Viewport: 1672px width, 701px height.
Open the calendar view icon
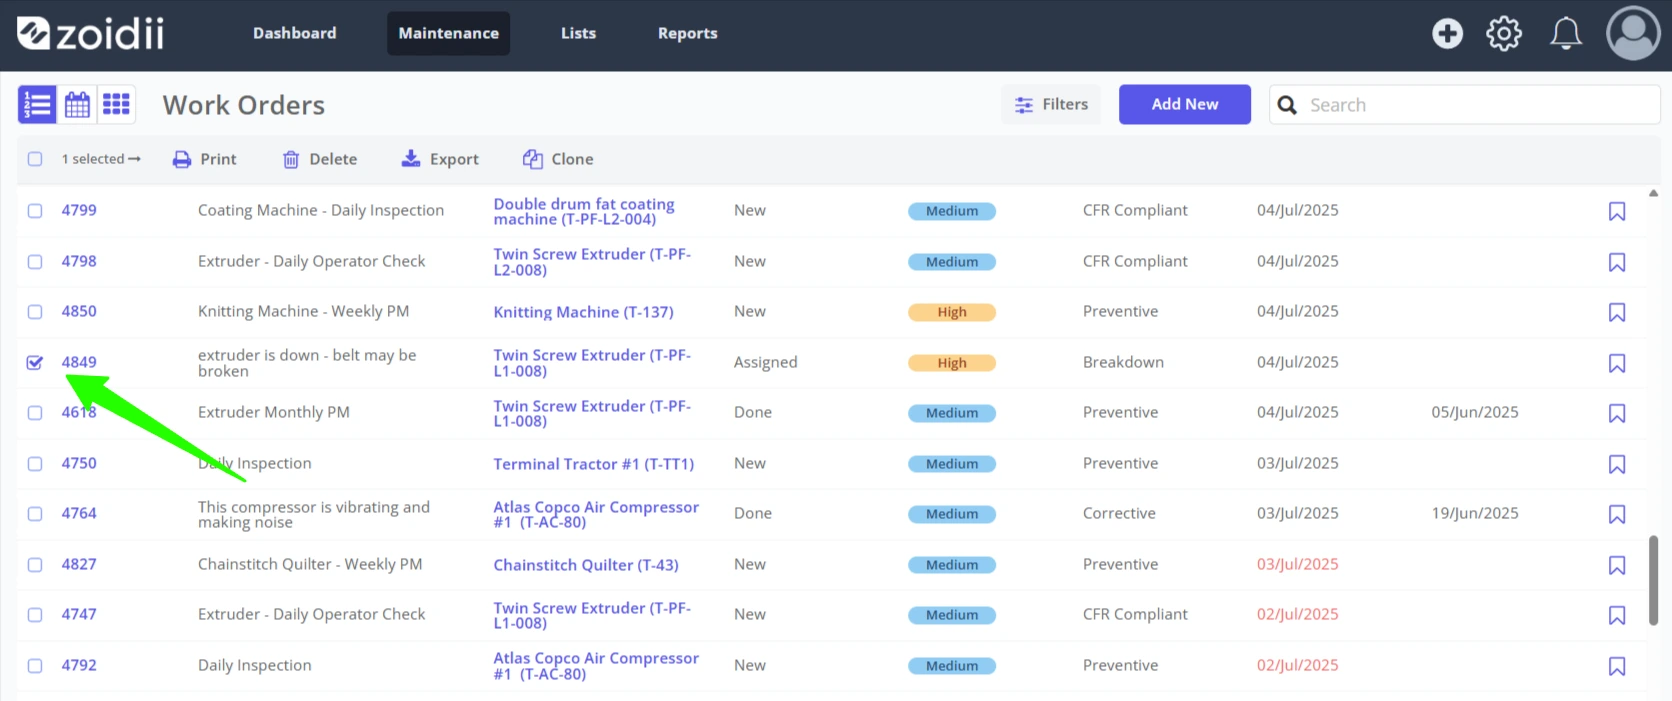click(x=77, y=104)
